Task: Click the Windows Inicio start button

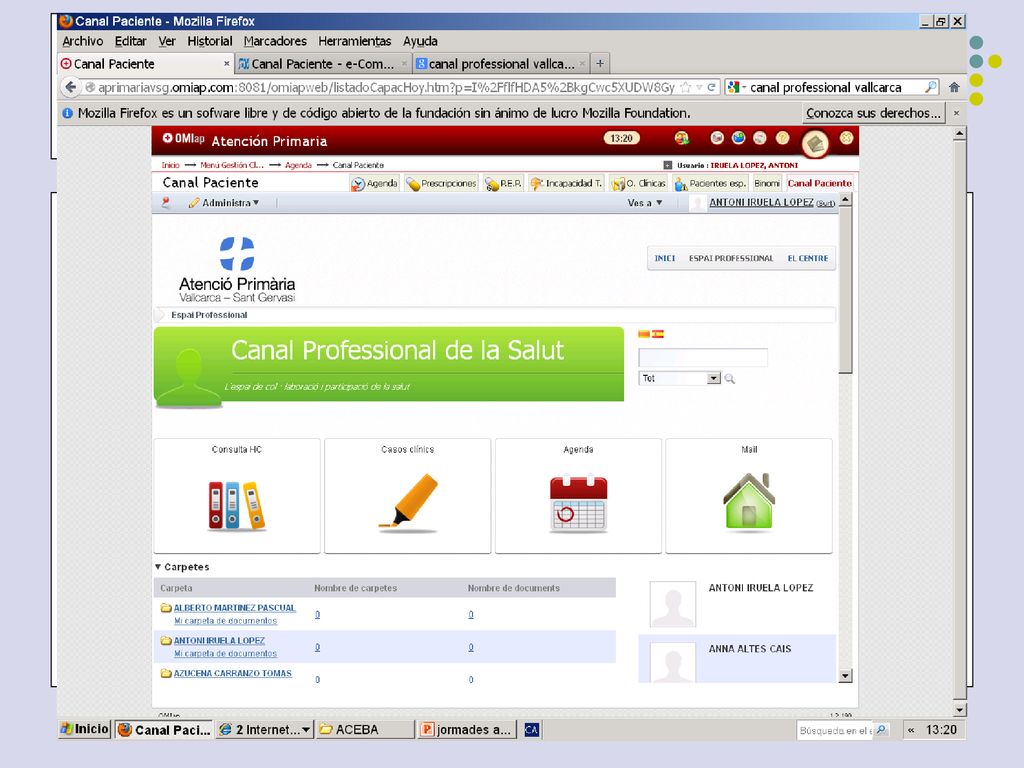Action: click(85, 729)
